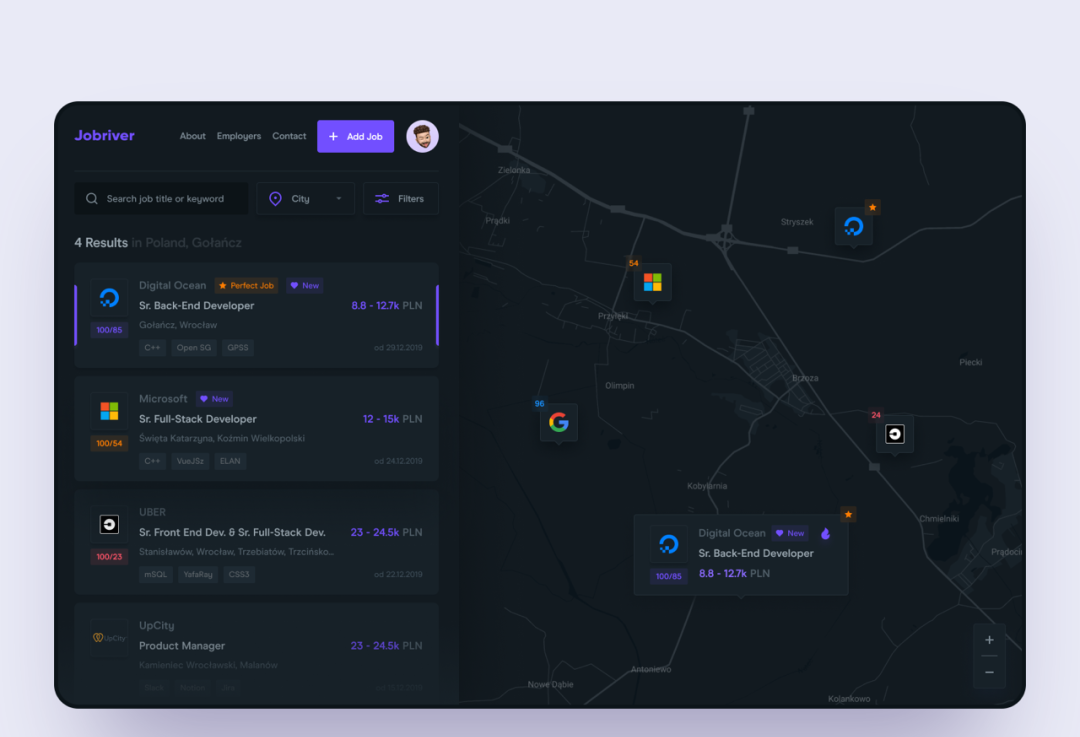Click the 12 - 15k PLN salary

[x=393, y=419]
